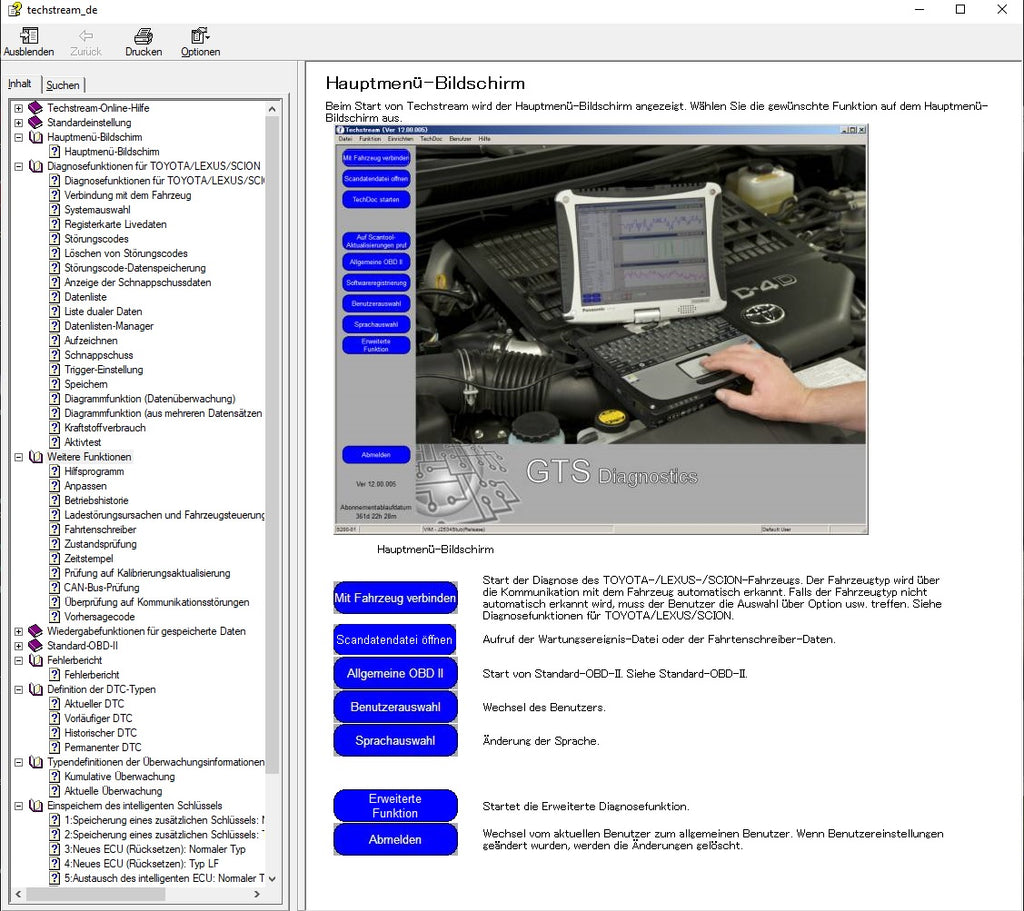1024x911 pixels.
Task: Open the Registerkarte Livedaten topic
Action: point(115,224)
